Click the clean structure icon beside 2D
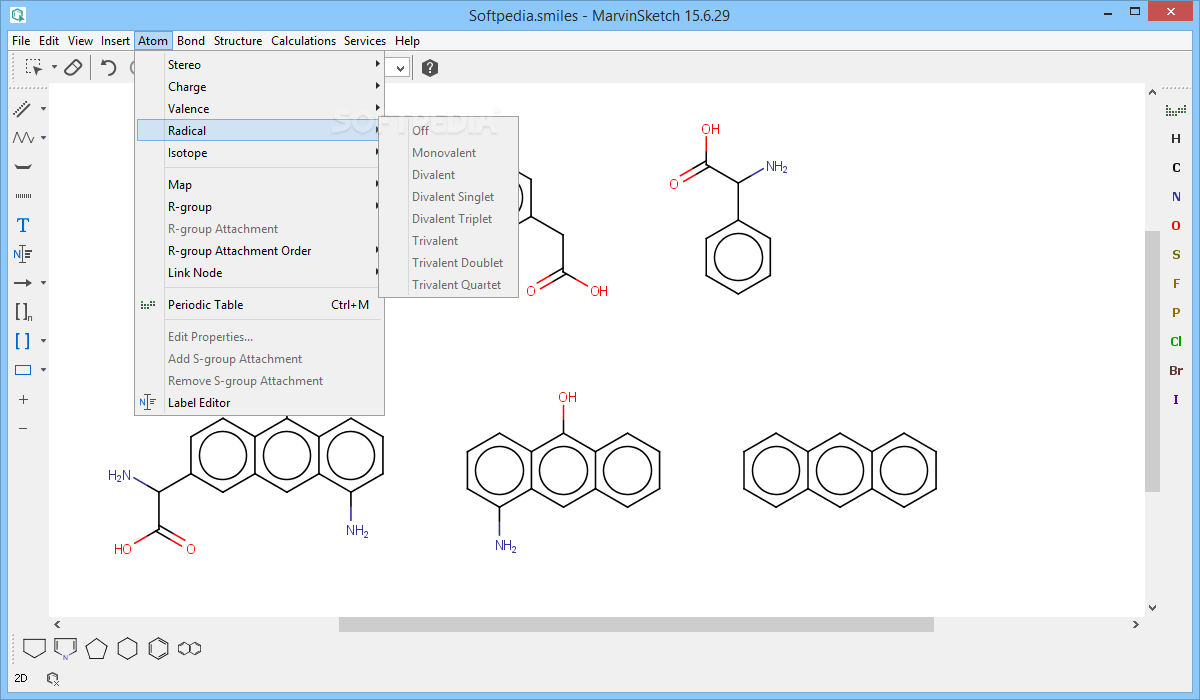 pyautogui.click(x=53, y=678)
